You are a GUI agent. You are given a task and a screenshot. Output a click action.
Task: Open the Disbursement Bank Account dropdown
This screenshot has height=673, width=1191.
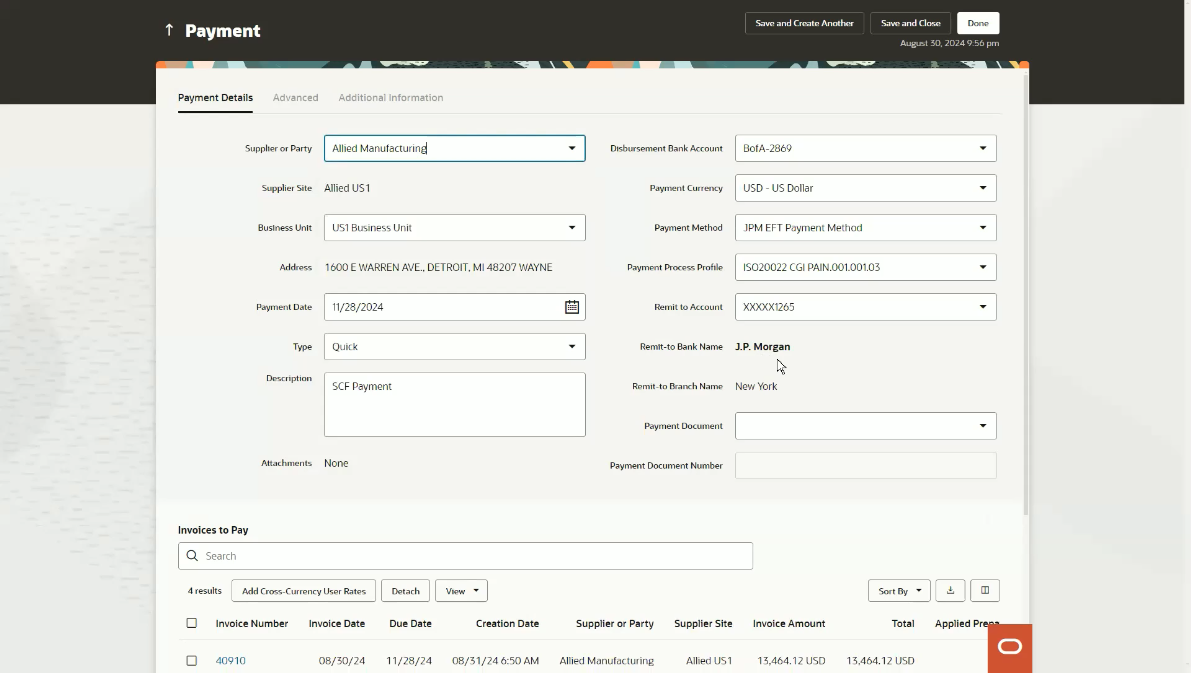click(982, 148)
